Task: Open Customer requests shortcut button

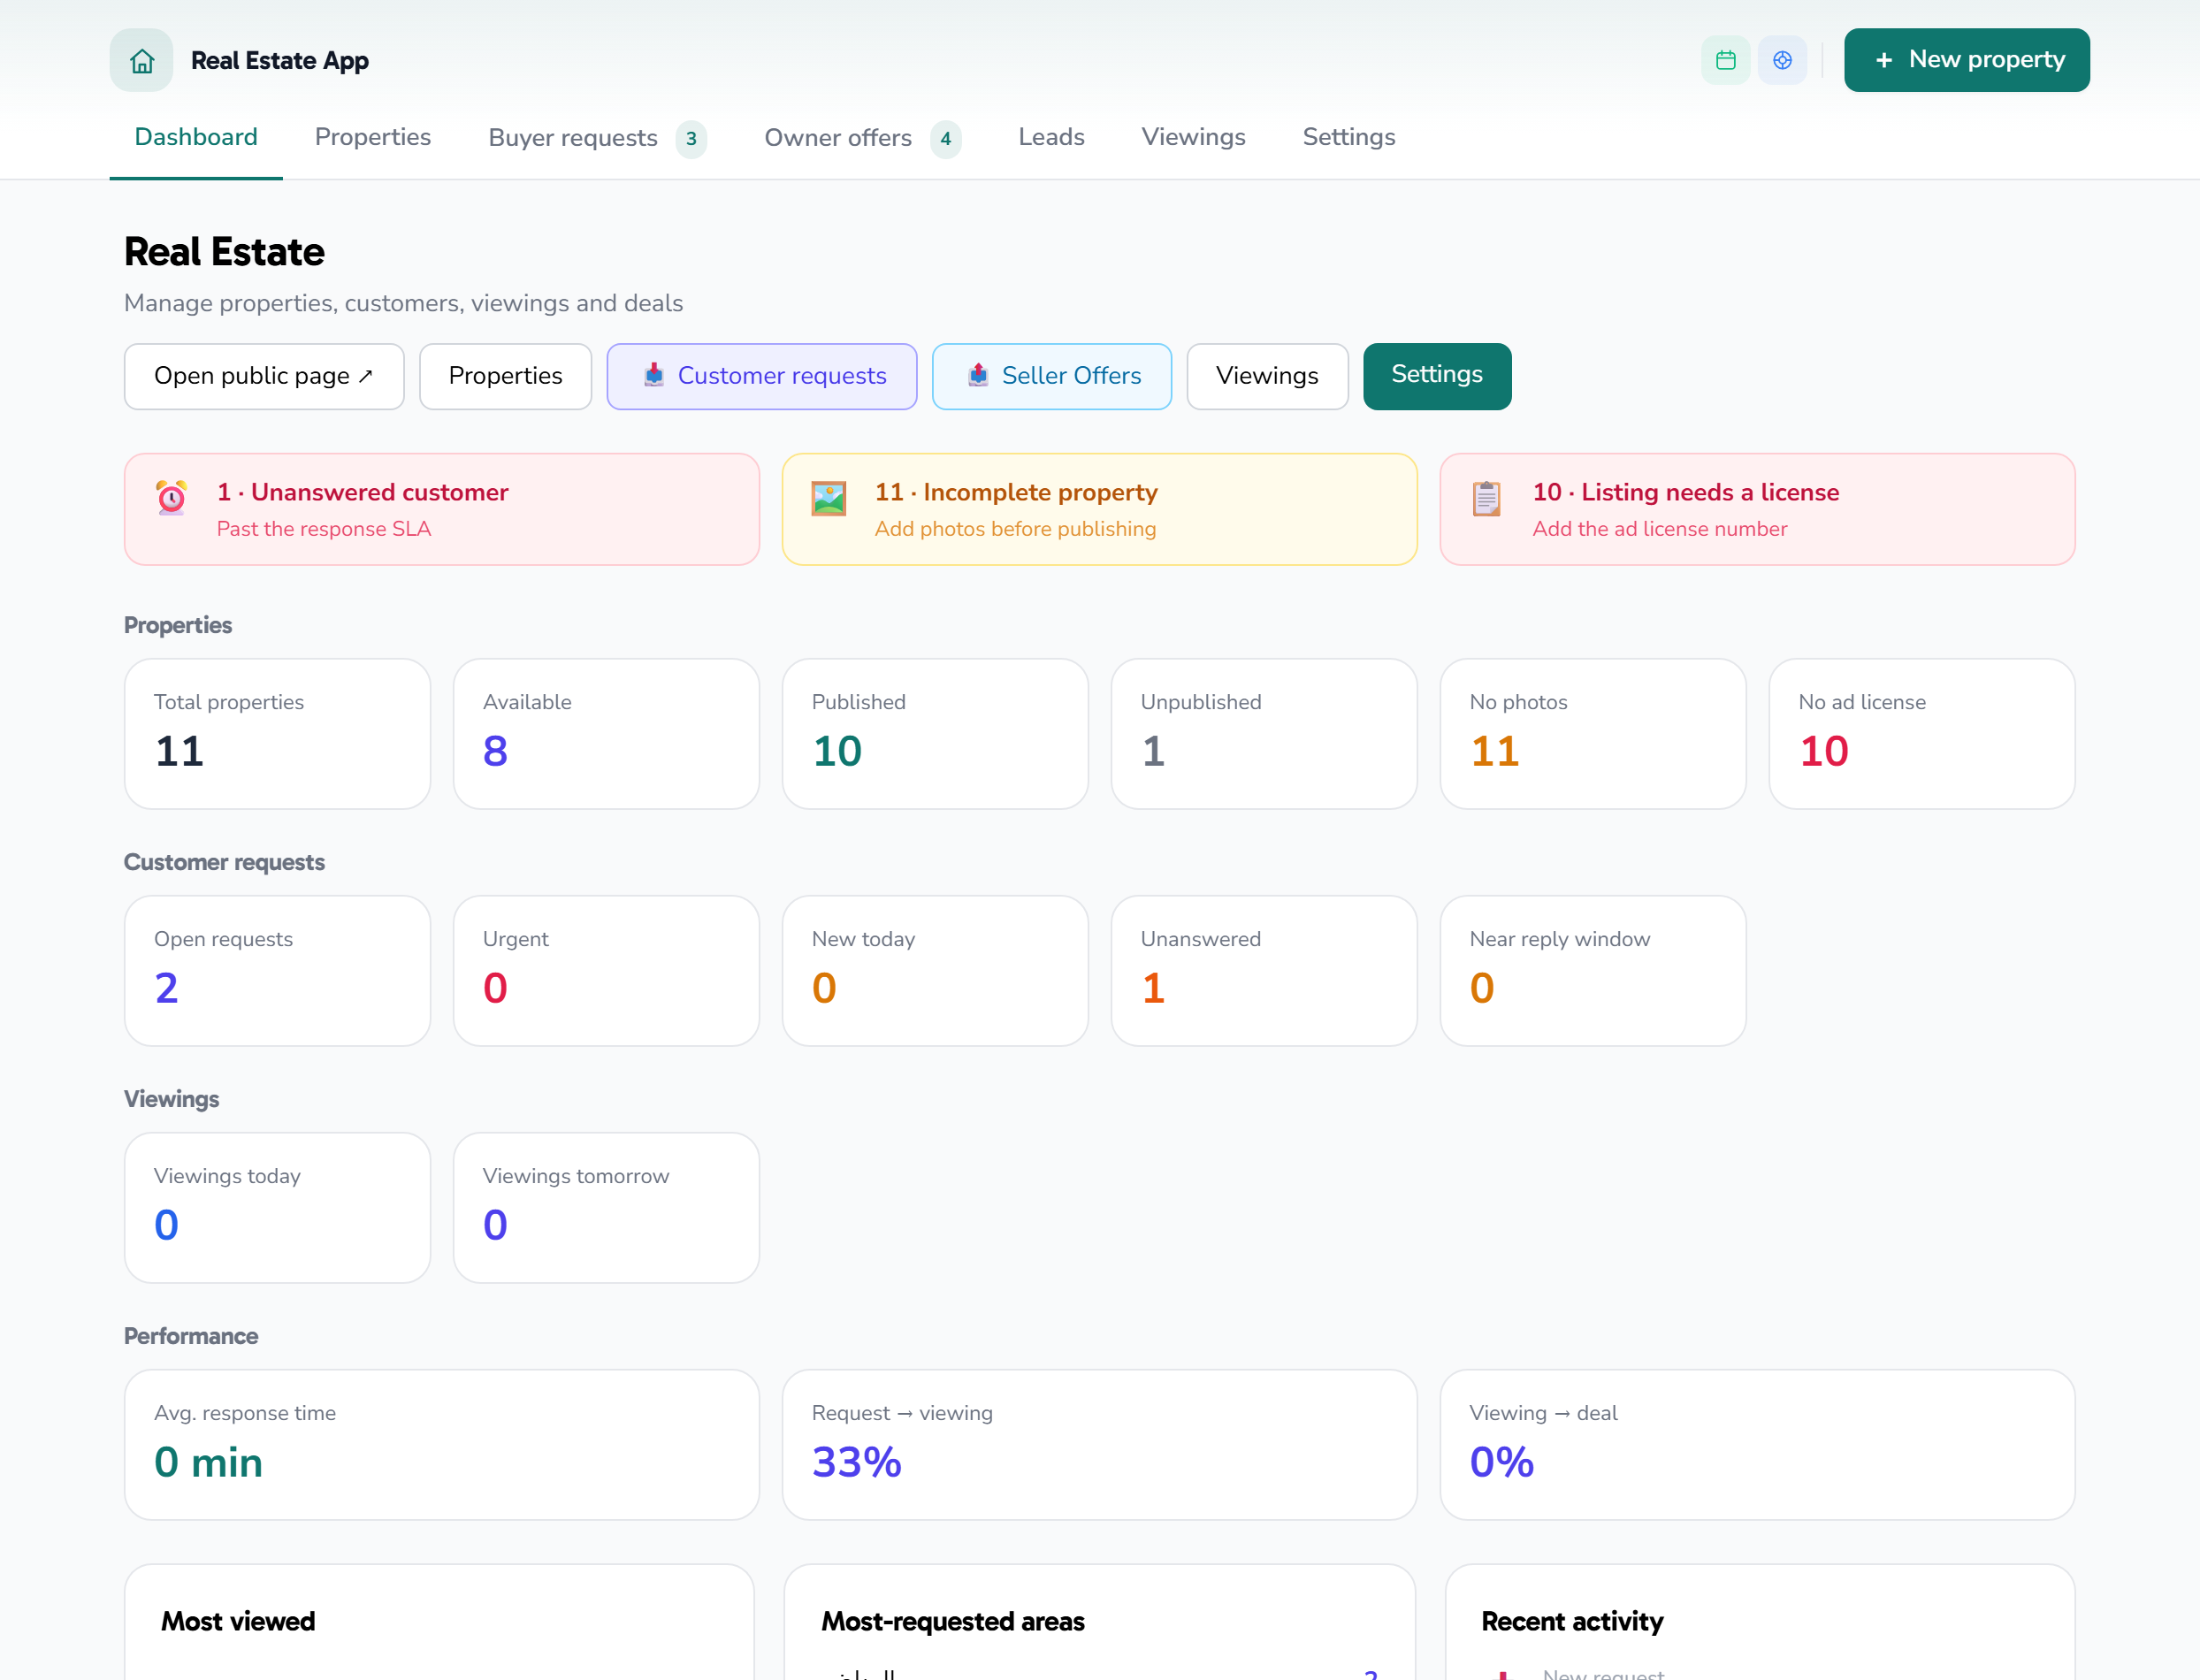Action: pos(762,376)
